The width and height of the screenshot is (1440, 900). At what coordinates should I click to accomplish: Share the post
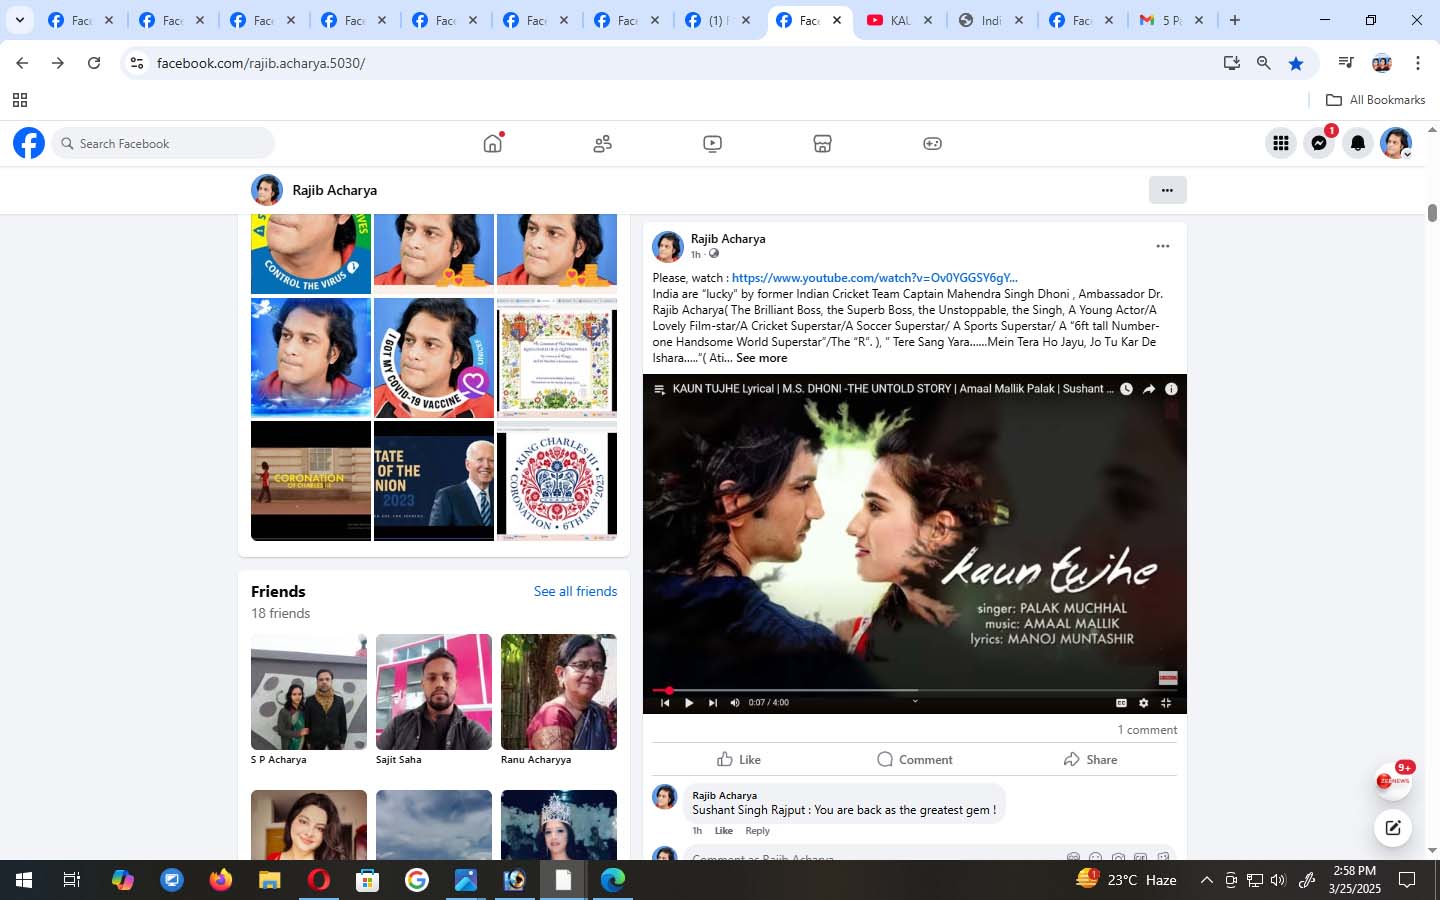(1090, 759)
